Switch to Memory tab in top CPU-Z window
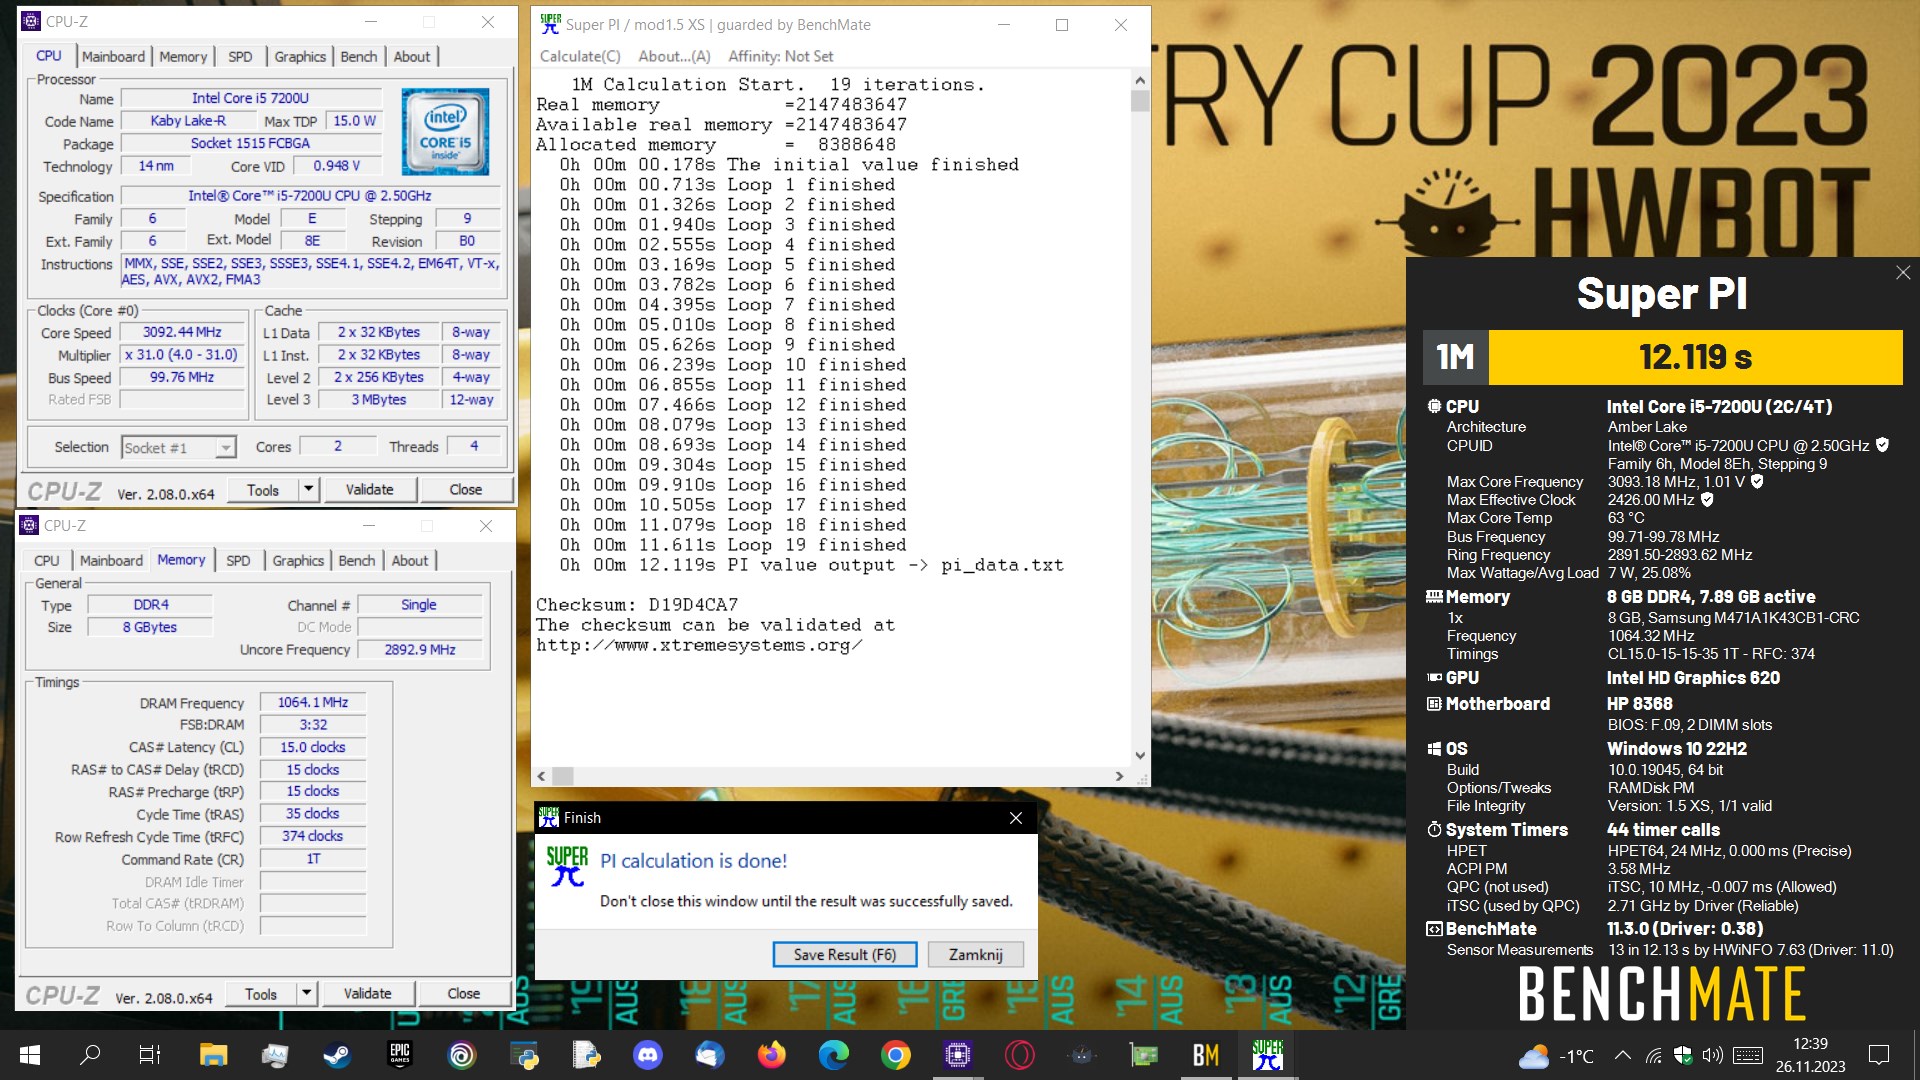Screen dimensions: 1920x1080 (183, 56)
